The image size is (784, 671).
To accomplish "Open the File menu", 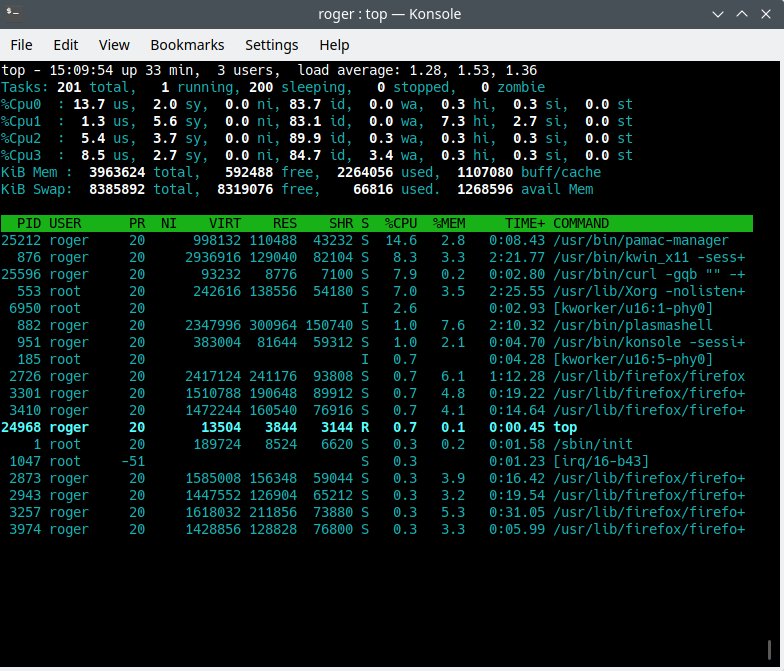I will (21, 45).
